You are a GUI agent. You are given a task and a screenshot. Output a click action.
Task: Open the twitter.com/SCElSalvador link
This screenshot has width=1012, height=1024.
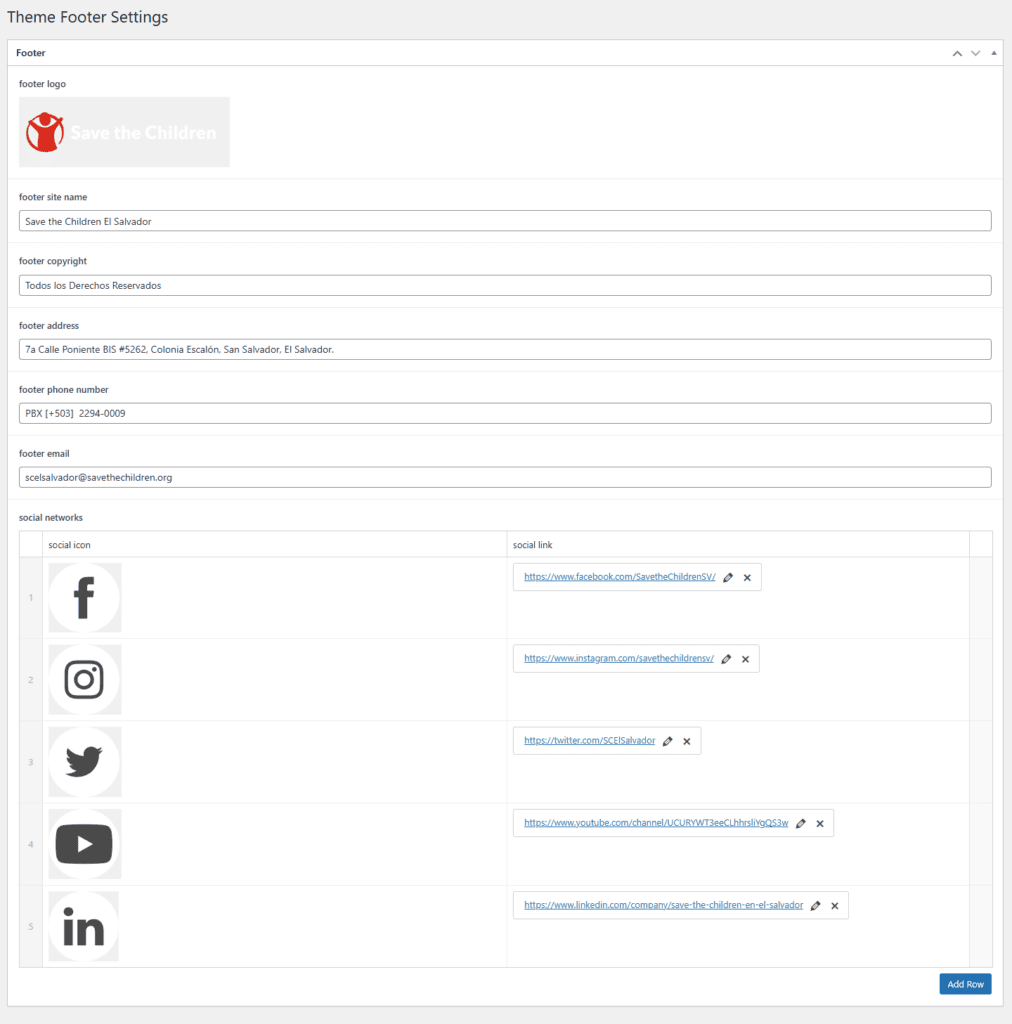pos(590,741)
